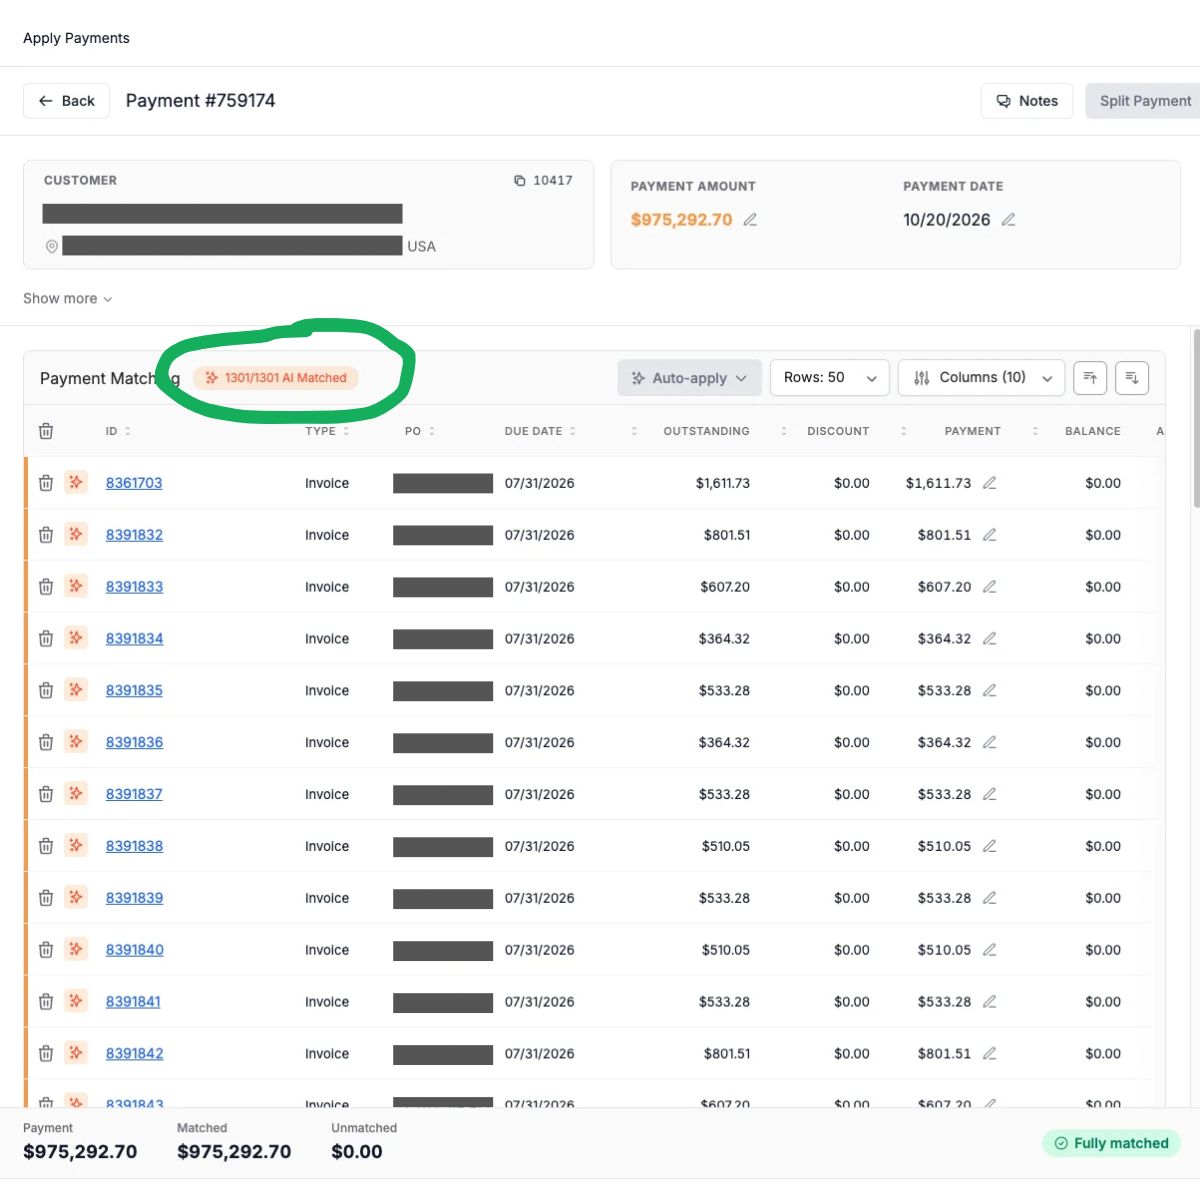Click the sort ascending toolbar icon
Image resolution: width=1200 pixels, height=1200 pixels.
[x=1090, y=378]
